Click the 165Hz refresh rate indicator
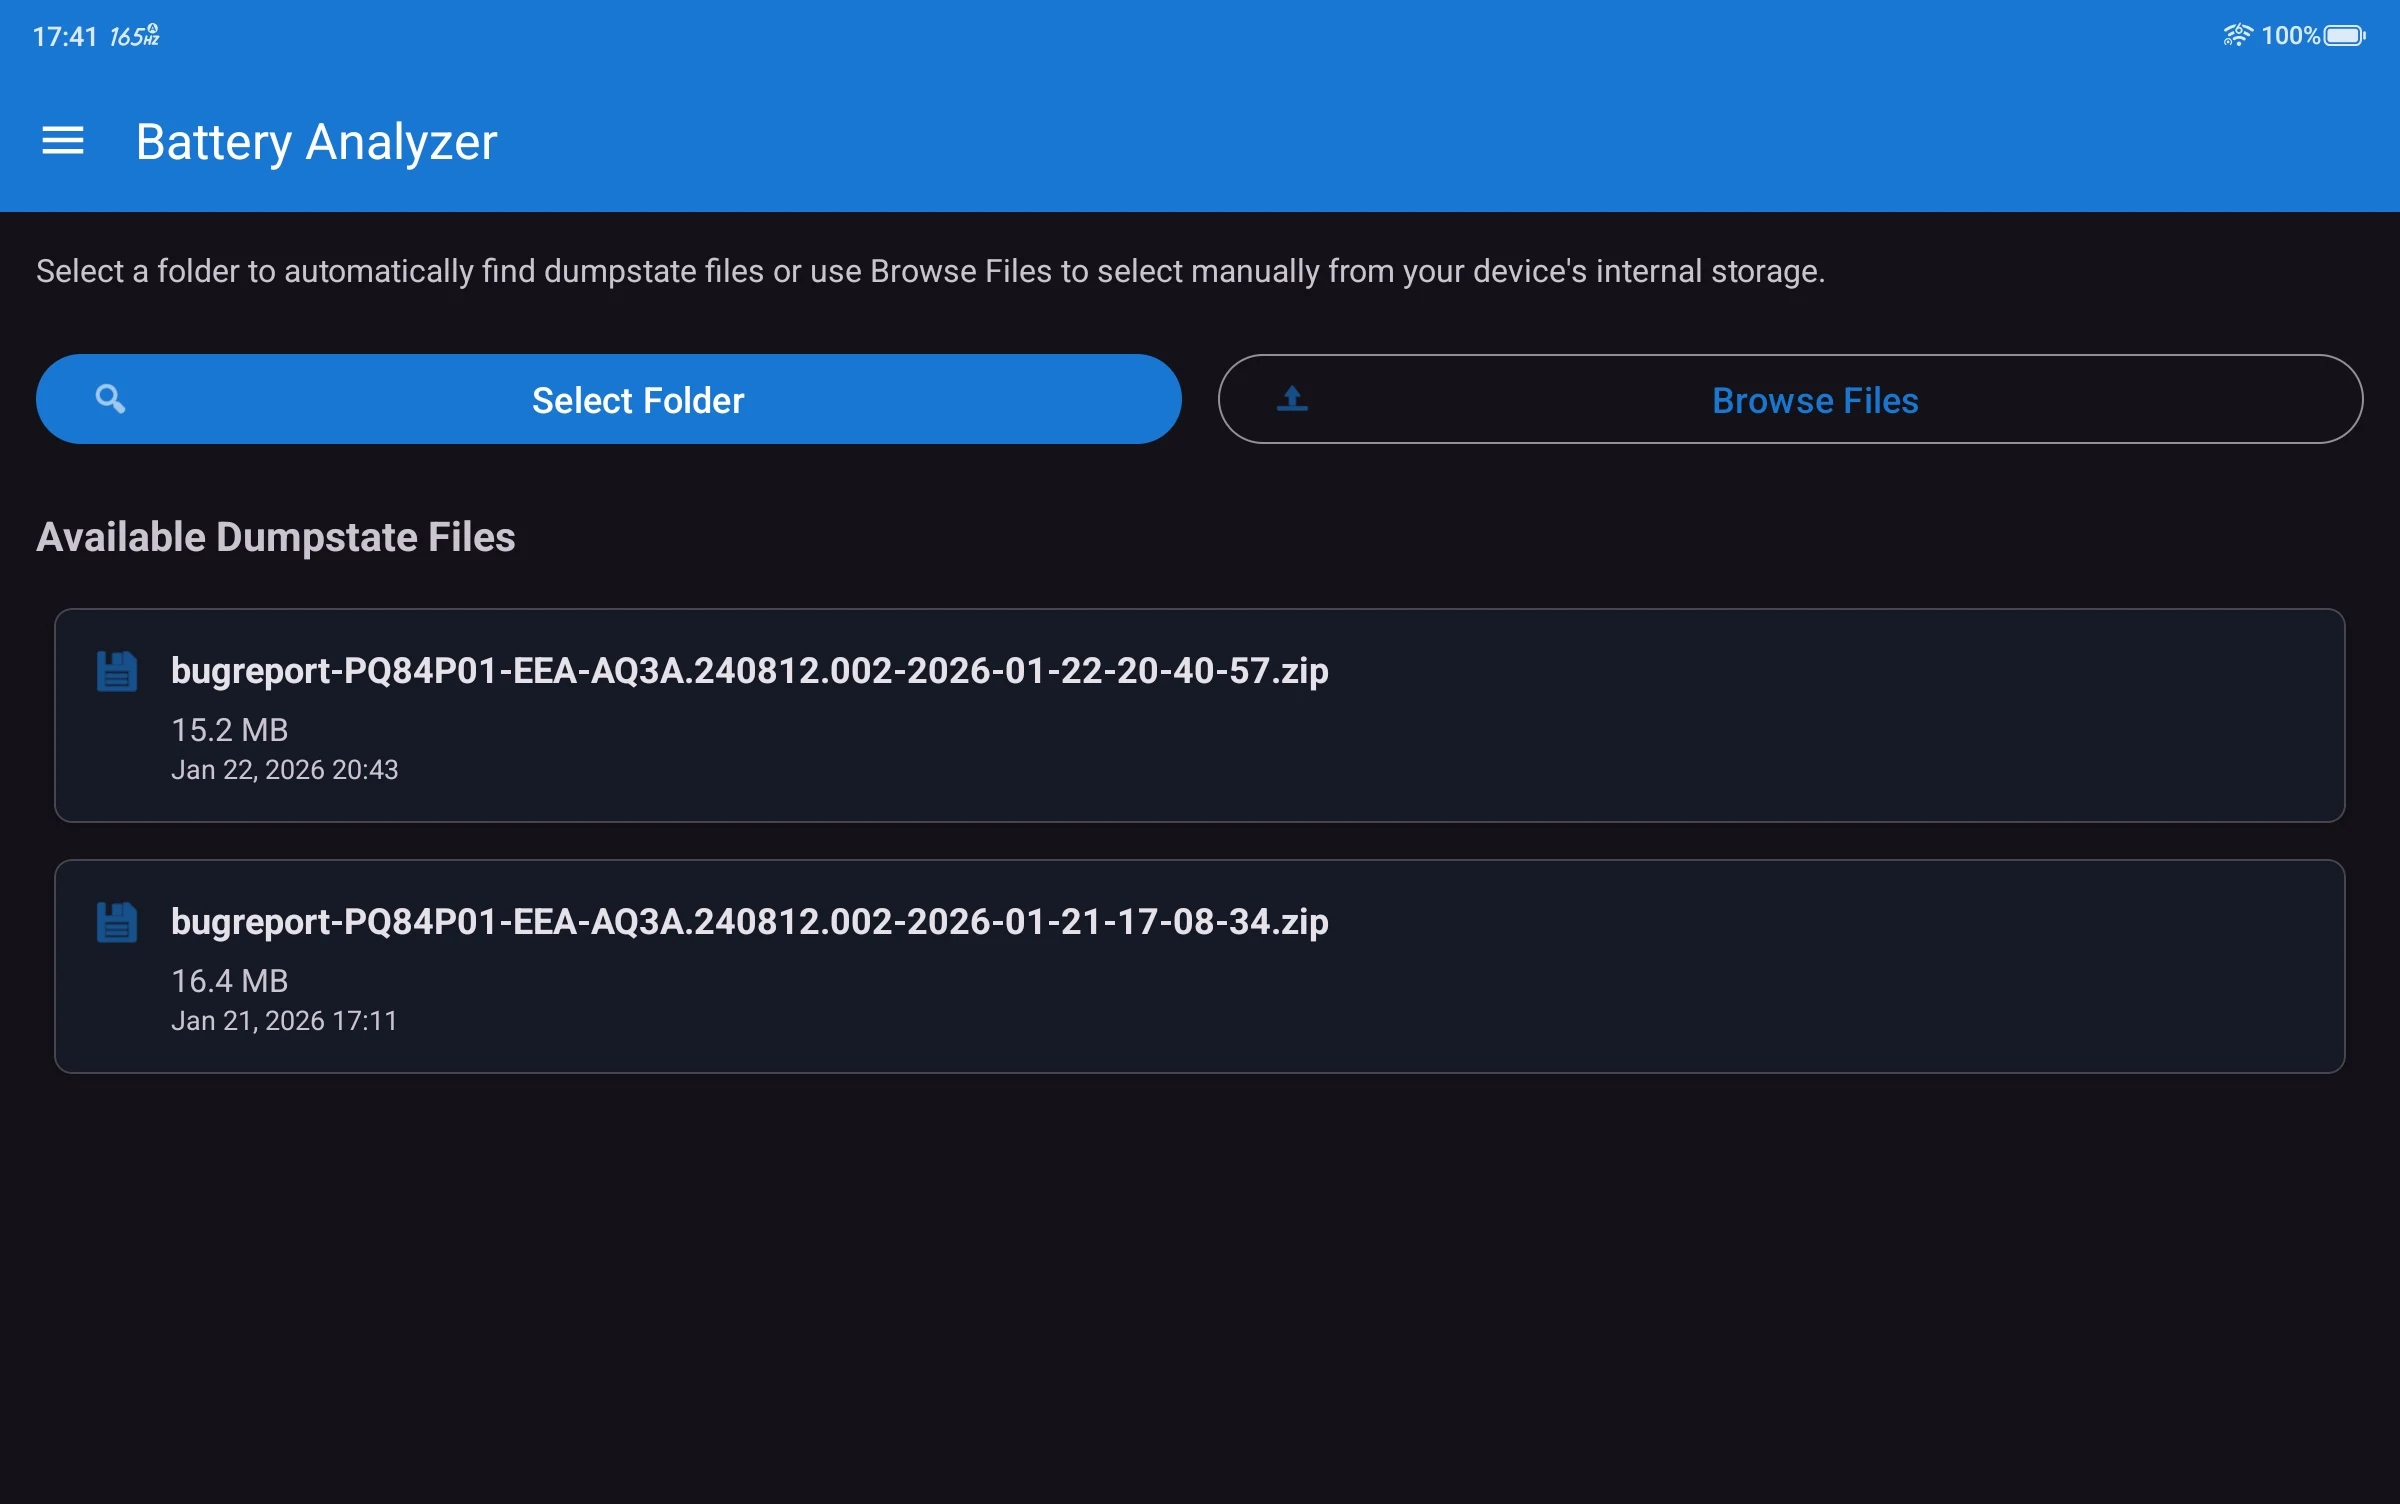Screen dimensions: 2400x1504 (x=135, y=36)
